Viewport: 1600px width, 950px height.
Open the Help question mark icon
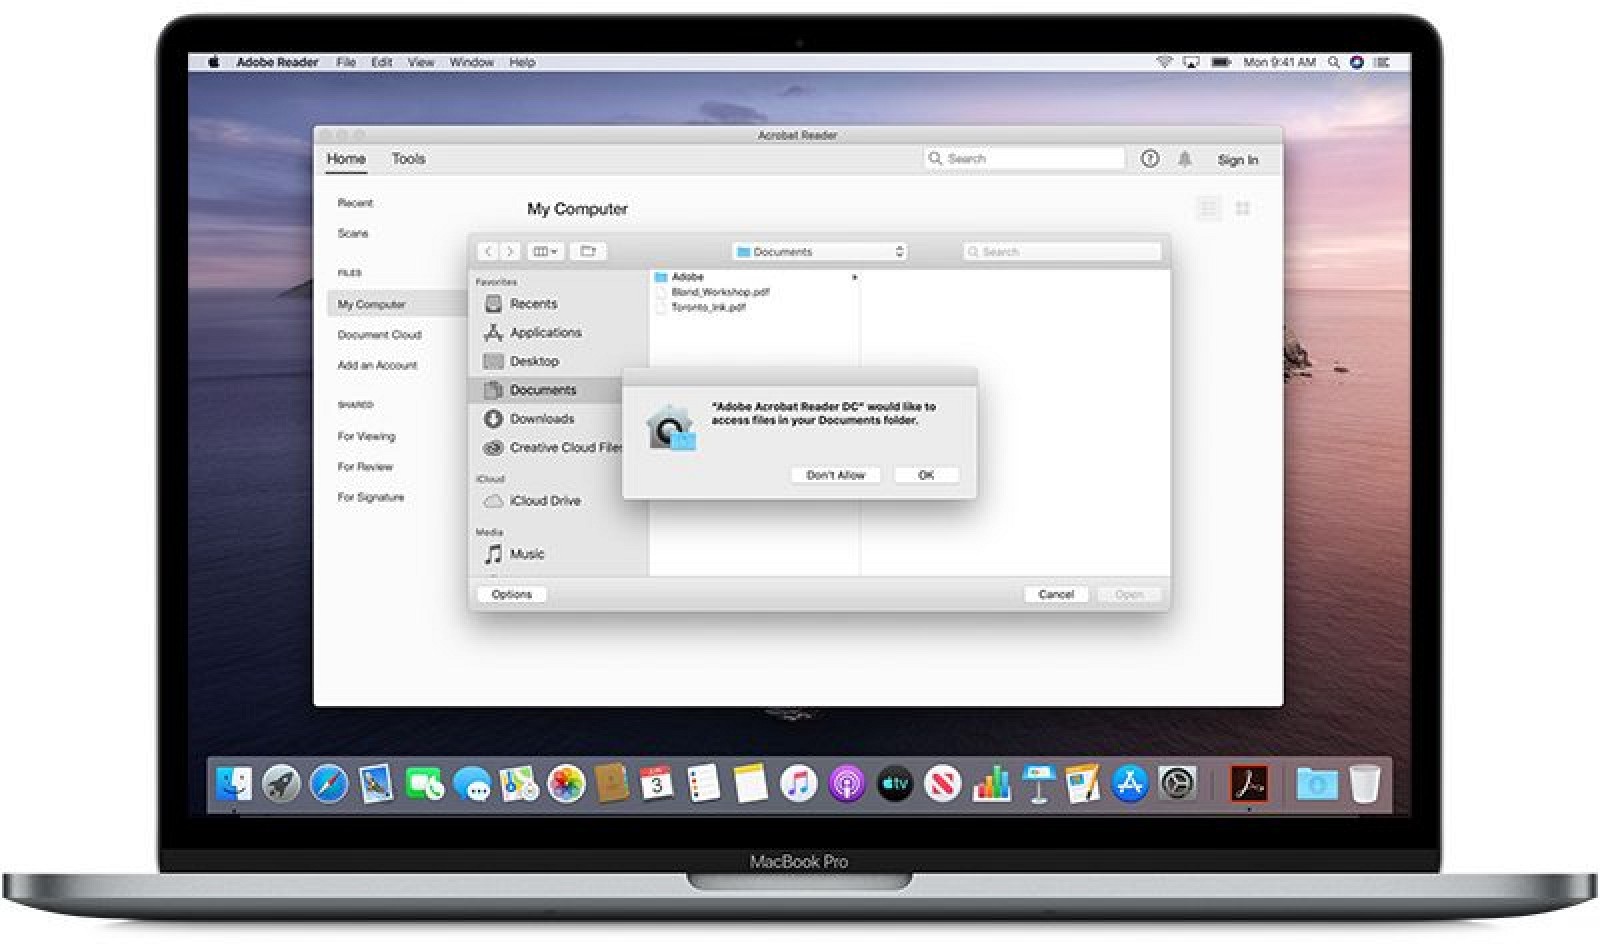(x=1150, y=159)
